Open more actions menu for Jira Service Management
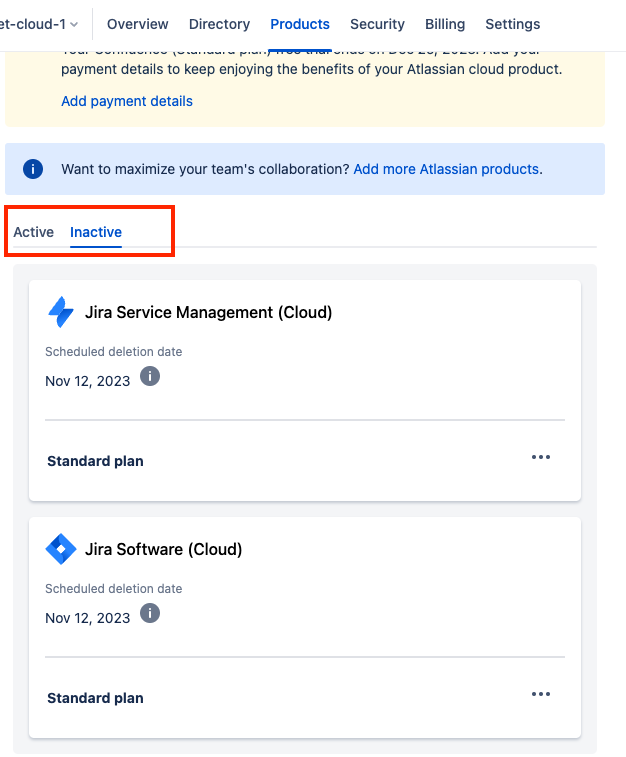The width and height of the screenshot is (626, 757). (541, 457)
